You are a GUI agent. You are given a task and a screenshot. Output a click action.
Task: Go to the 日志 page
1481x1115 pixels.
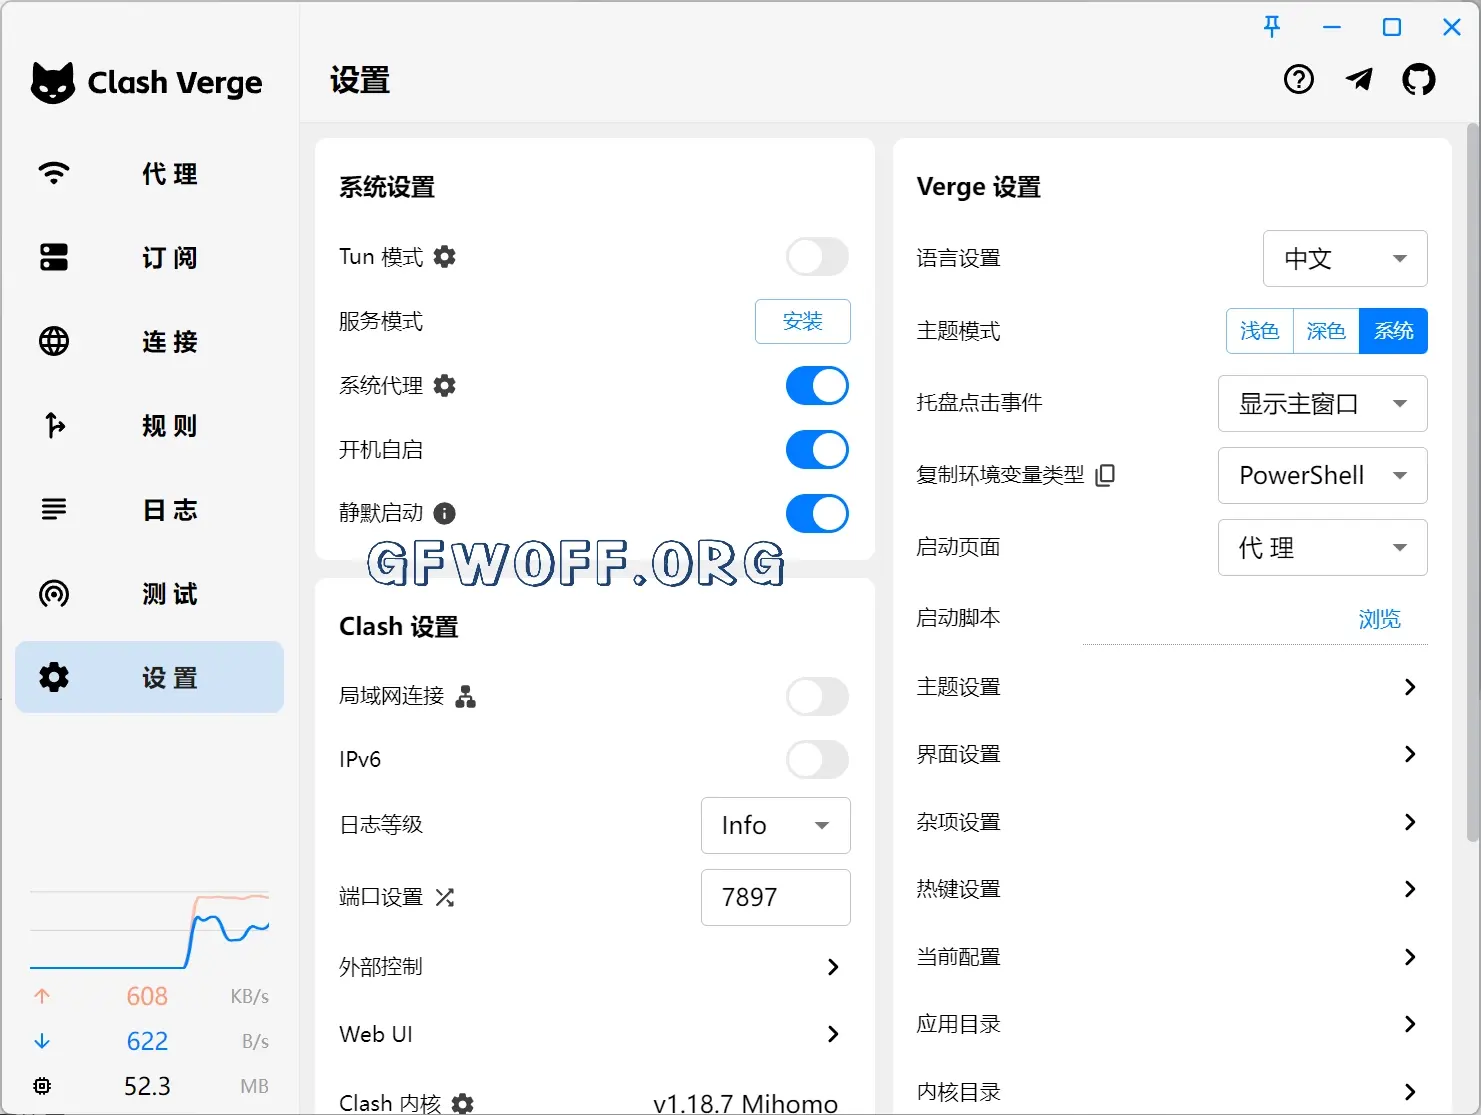(150, 509)
